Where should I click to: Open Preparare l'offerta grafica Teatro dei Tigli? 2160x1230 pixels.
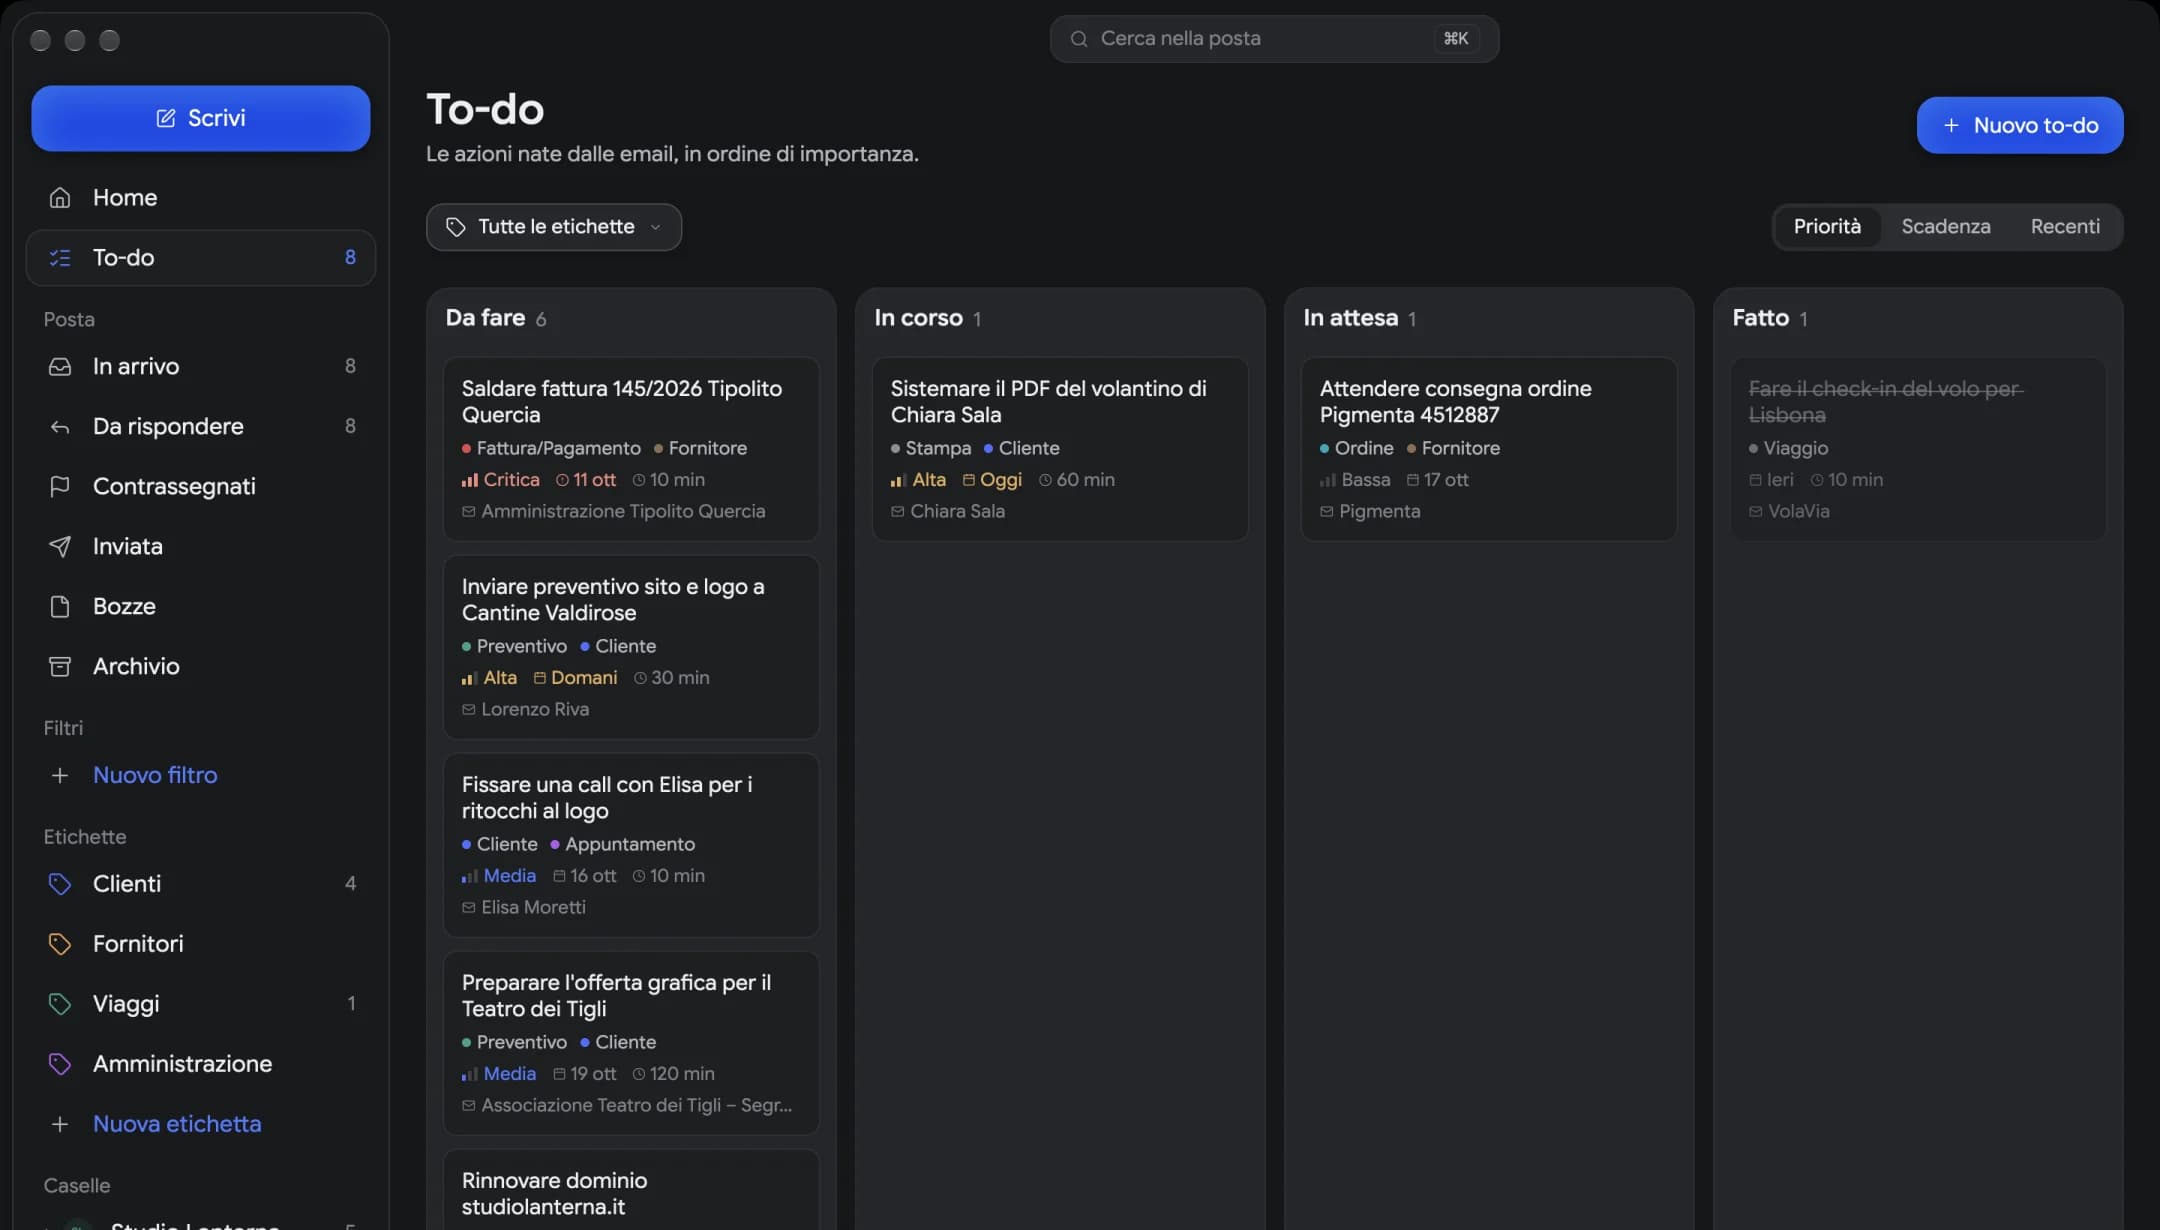(631, 1043)
